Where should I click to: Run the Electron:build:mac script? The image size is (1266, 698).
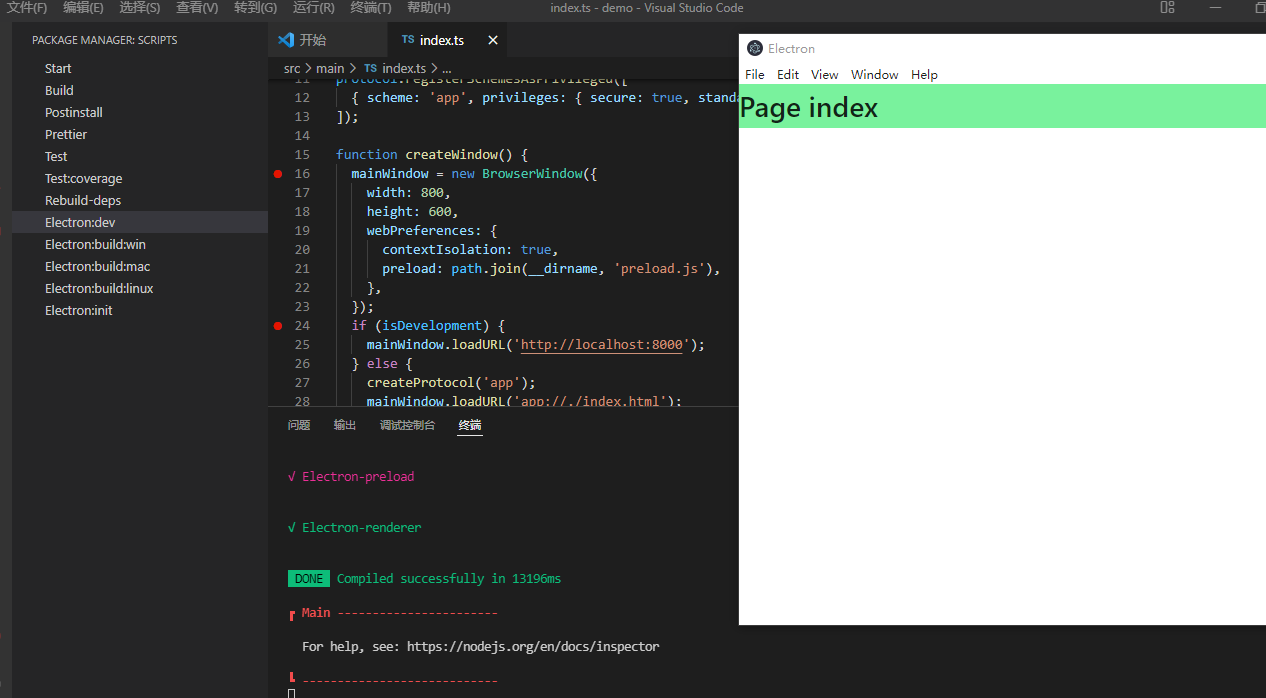(x=97, y=266)
